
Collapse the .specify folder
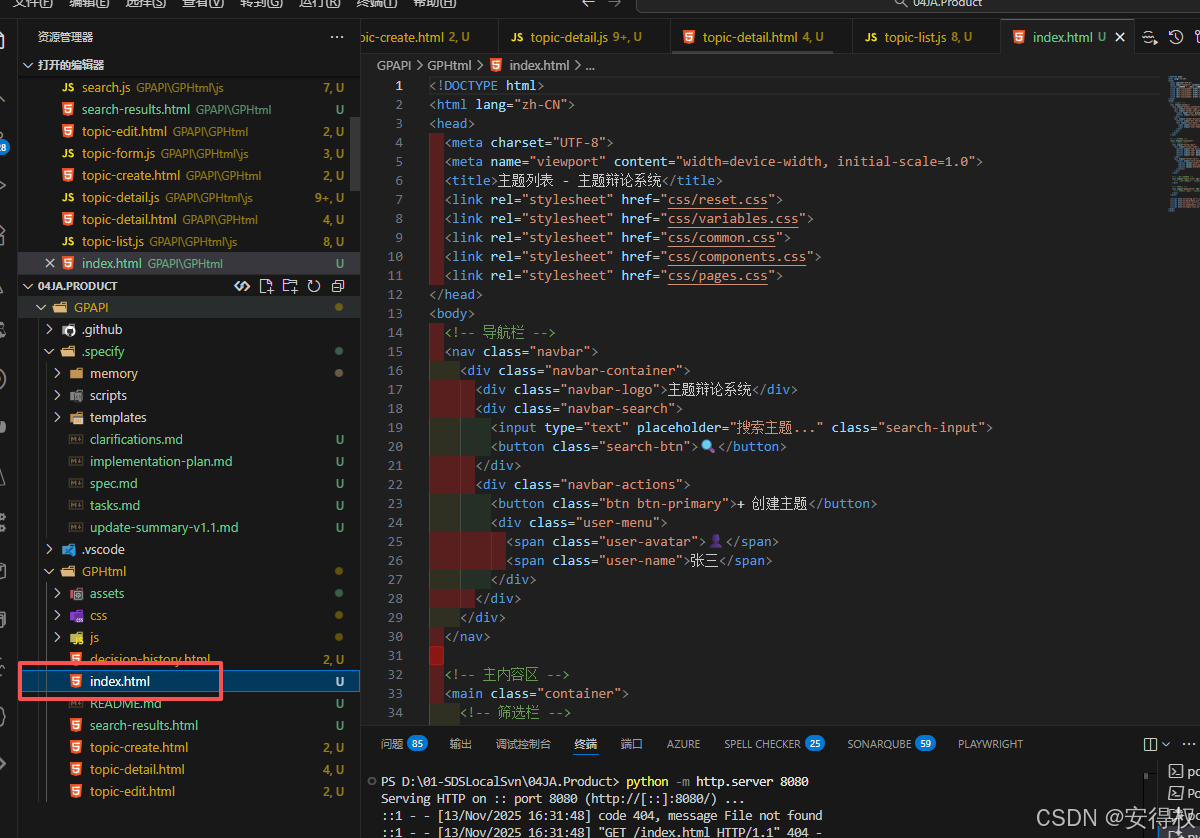tap(50, 351)
